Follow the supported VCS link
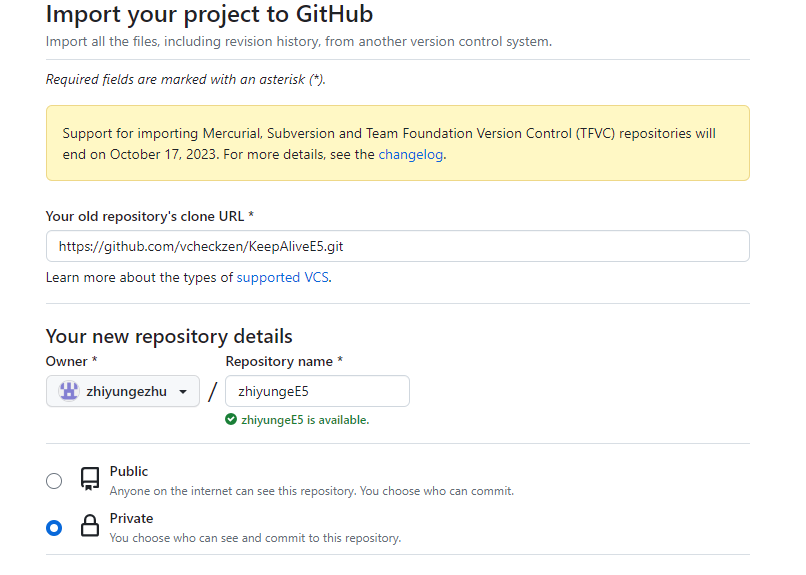The image size is (806, 575). 282,277
